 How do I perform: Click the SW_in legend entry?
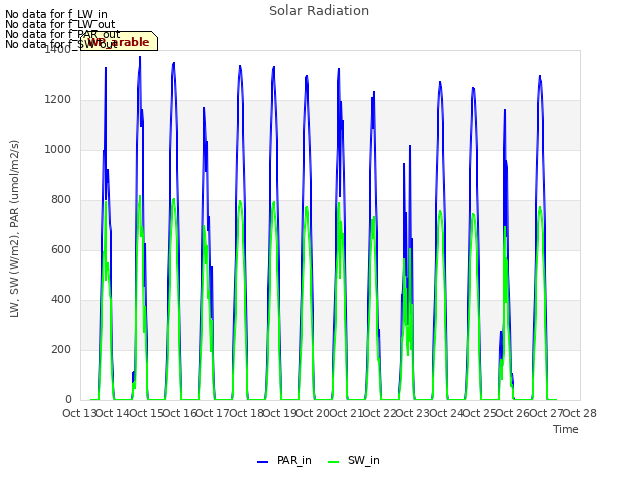pyautogui.click(x=353, y=460)
